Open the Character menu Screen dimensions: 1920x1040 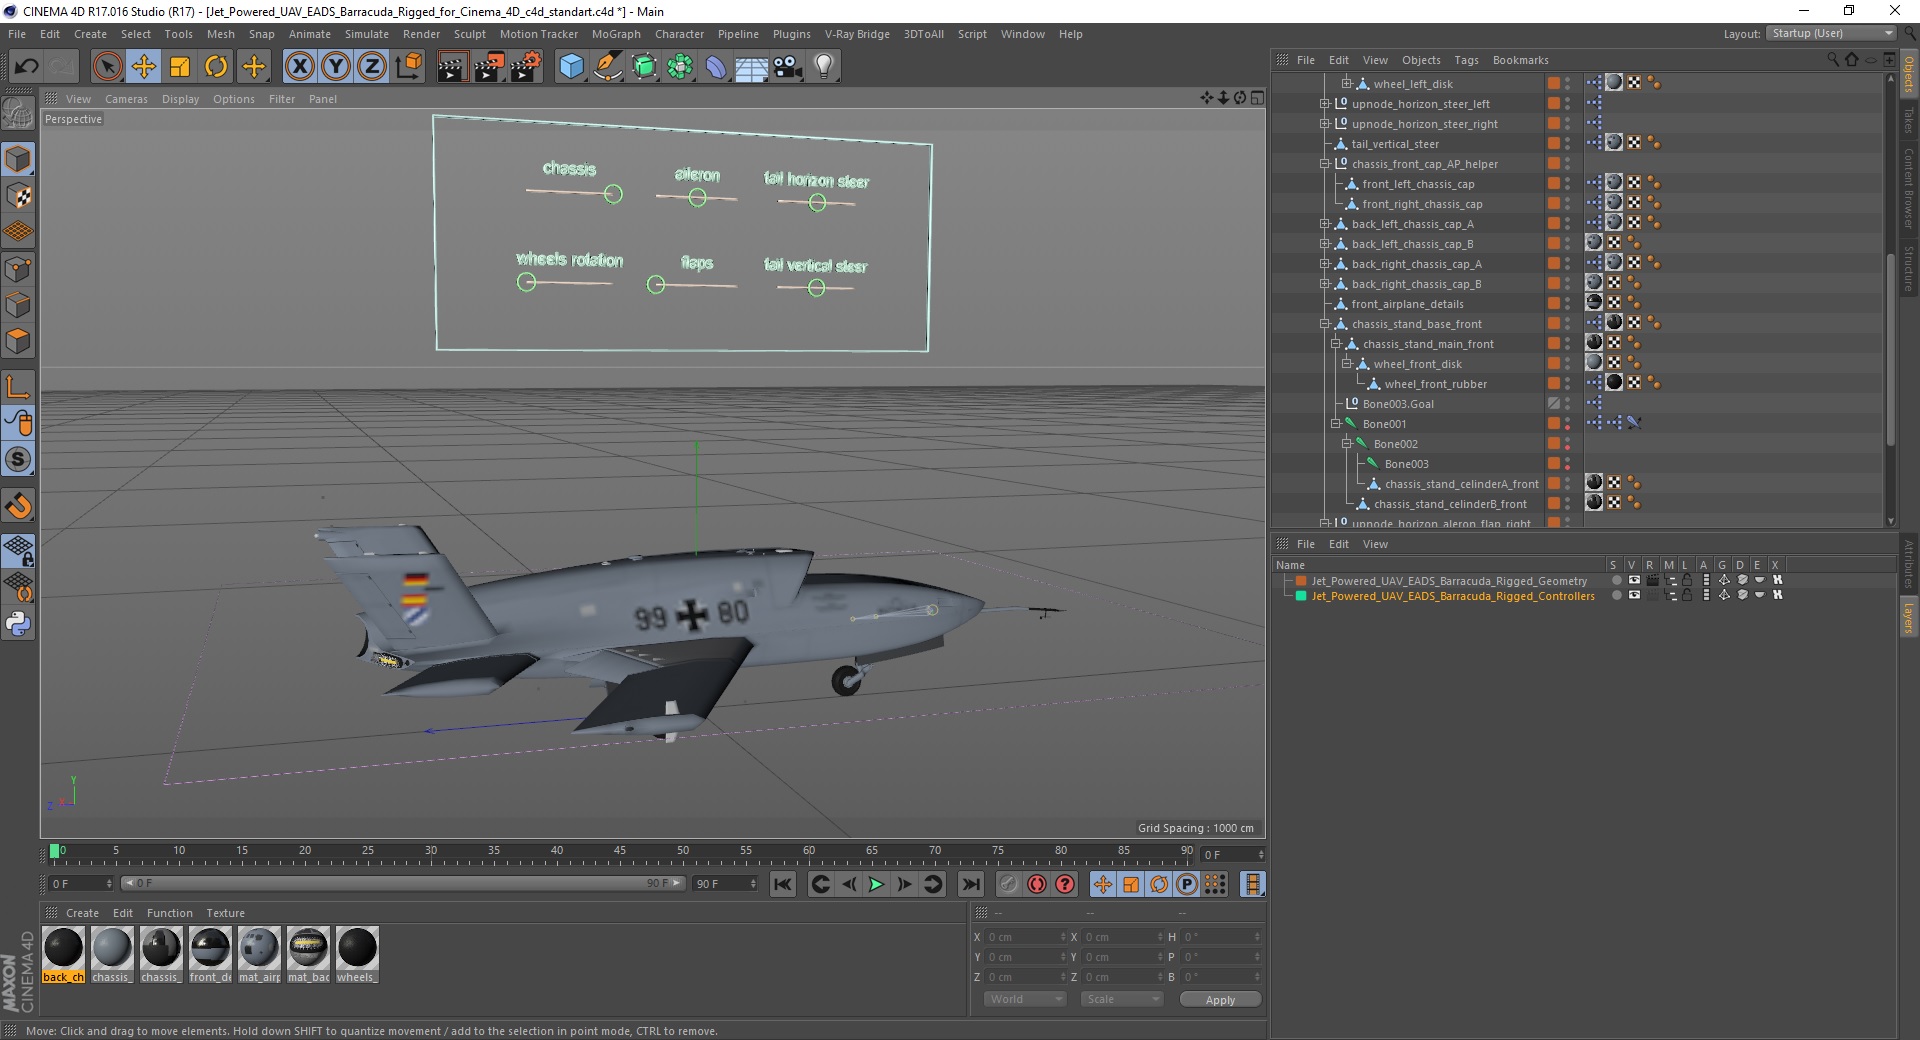click(x=679, y=34)
